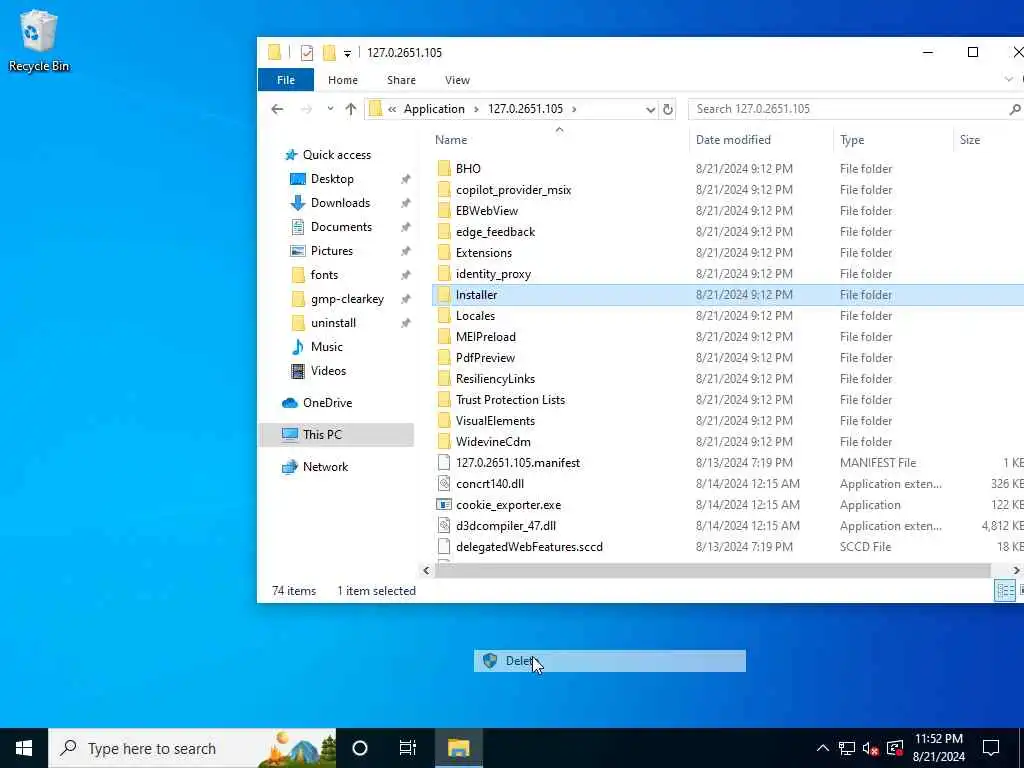This screenshot has width=1024, height=768.
Task: Open the Windows Start menu
Action: pyautogui.click(x=24, y=748)
